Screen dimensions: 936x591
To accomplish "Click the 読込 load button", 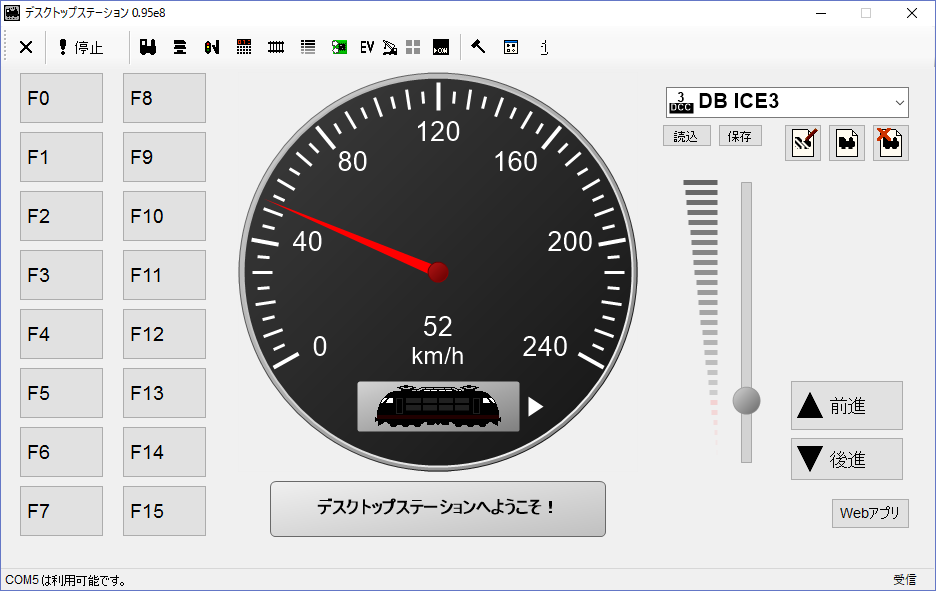I will pos(686,136).
